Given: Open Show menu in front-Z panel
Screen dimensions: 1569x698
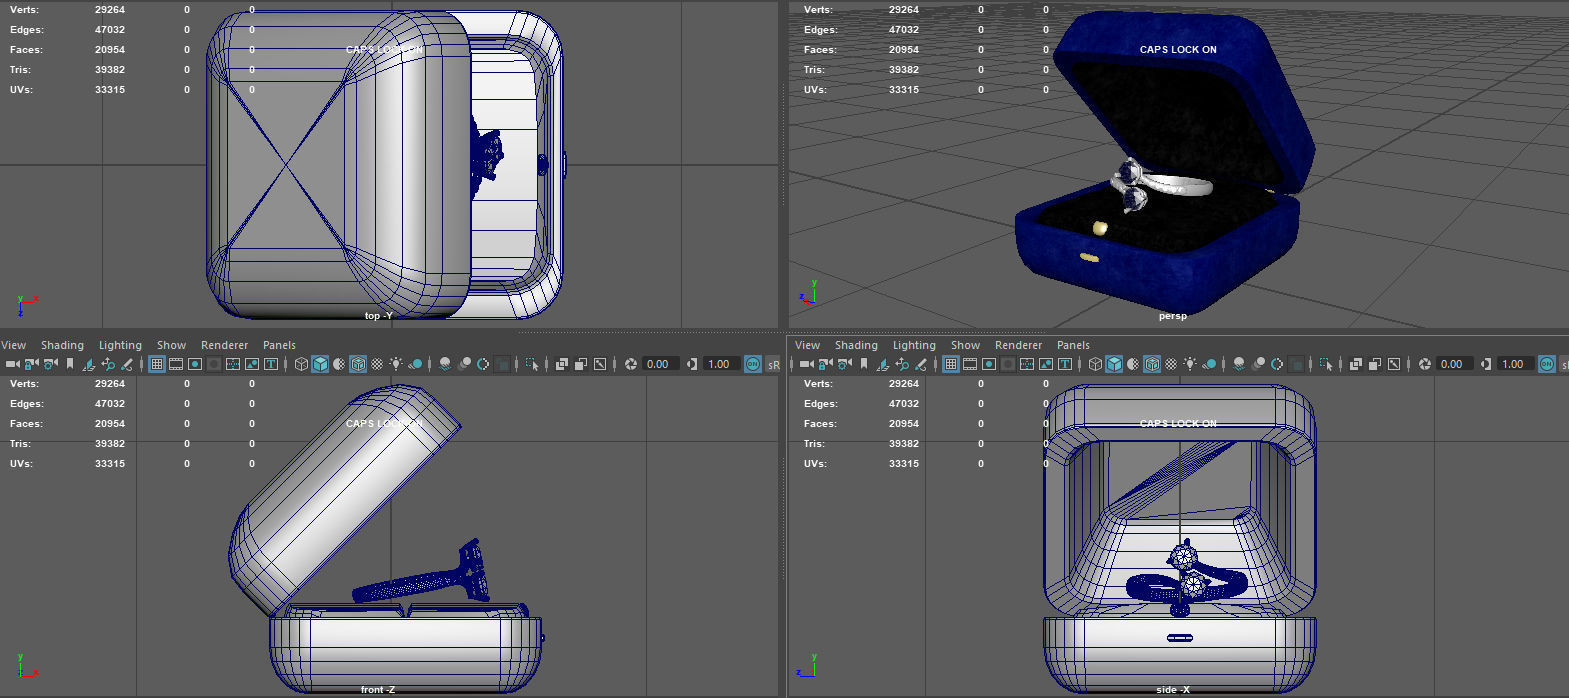Looking at the screenshot, I should tap(171, 345).
